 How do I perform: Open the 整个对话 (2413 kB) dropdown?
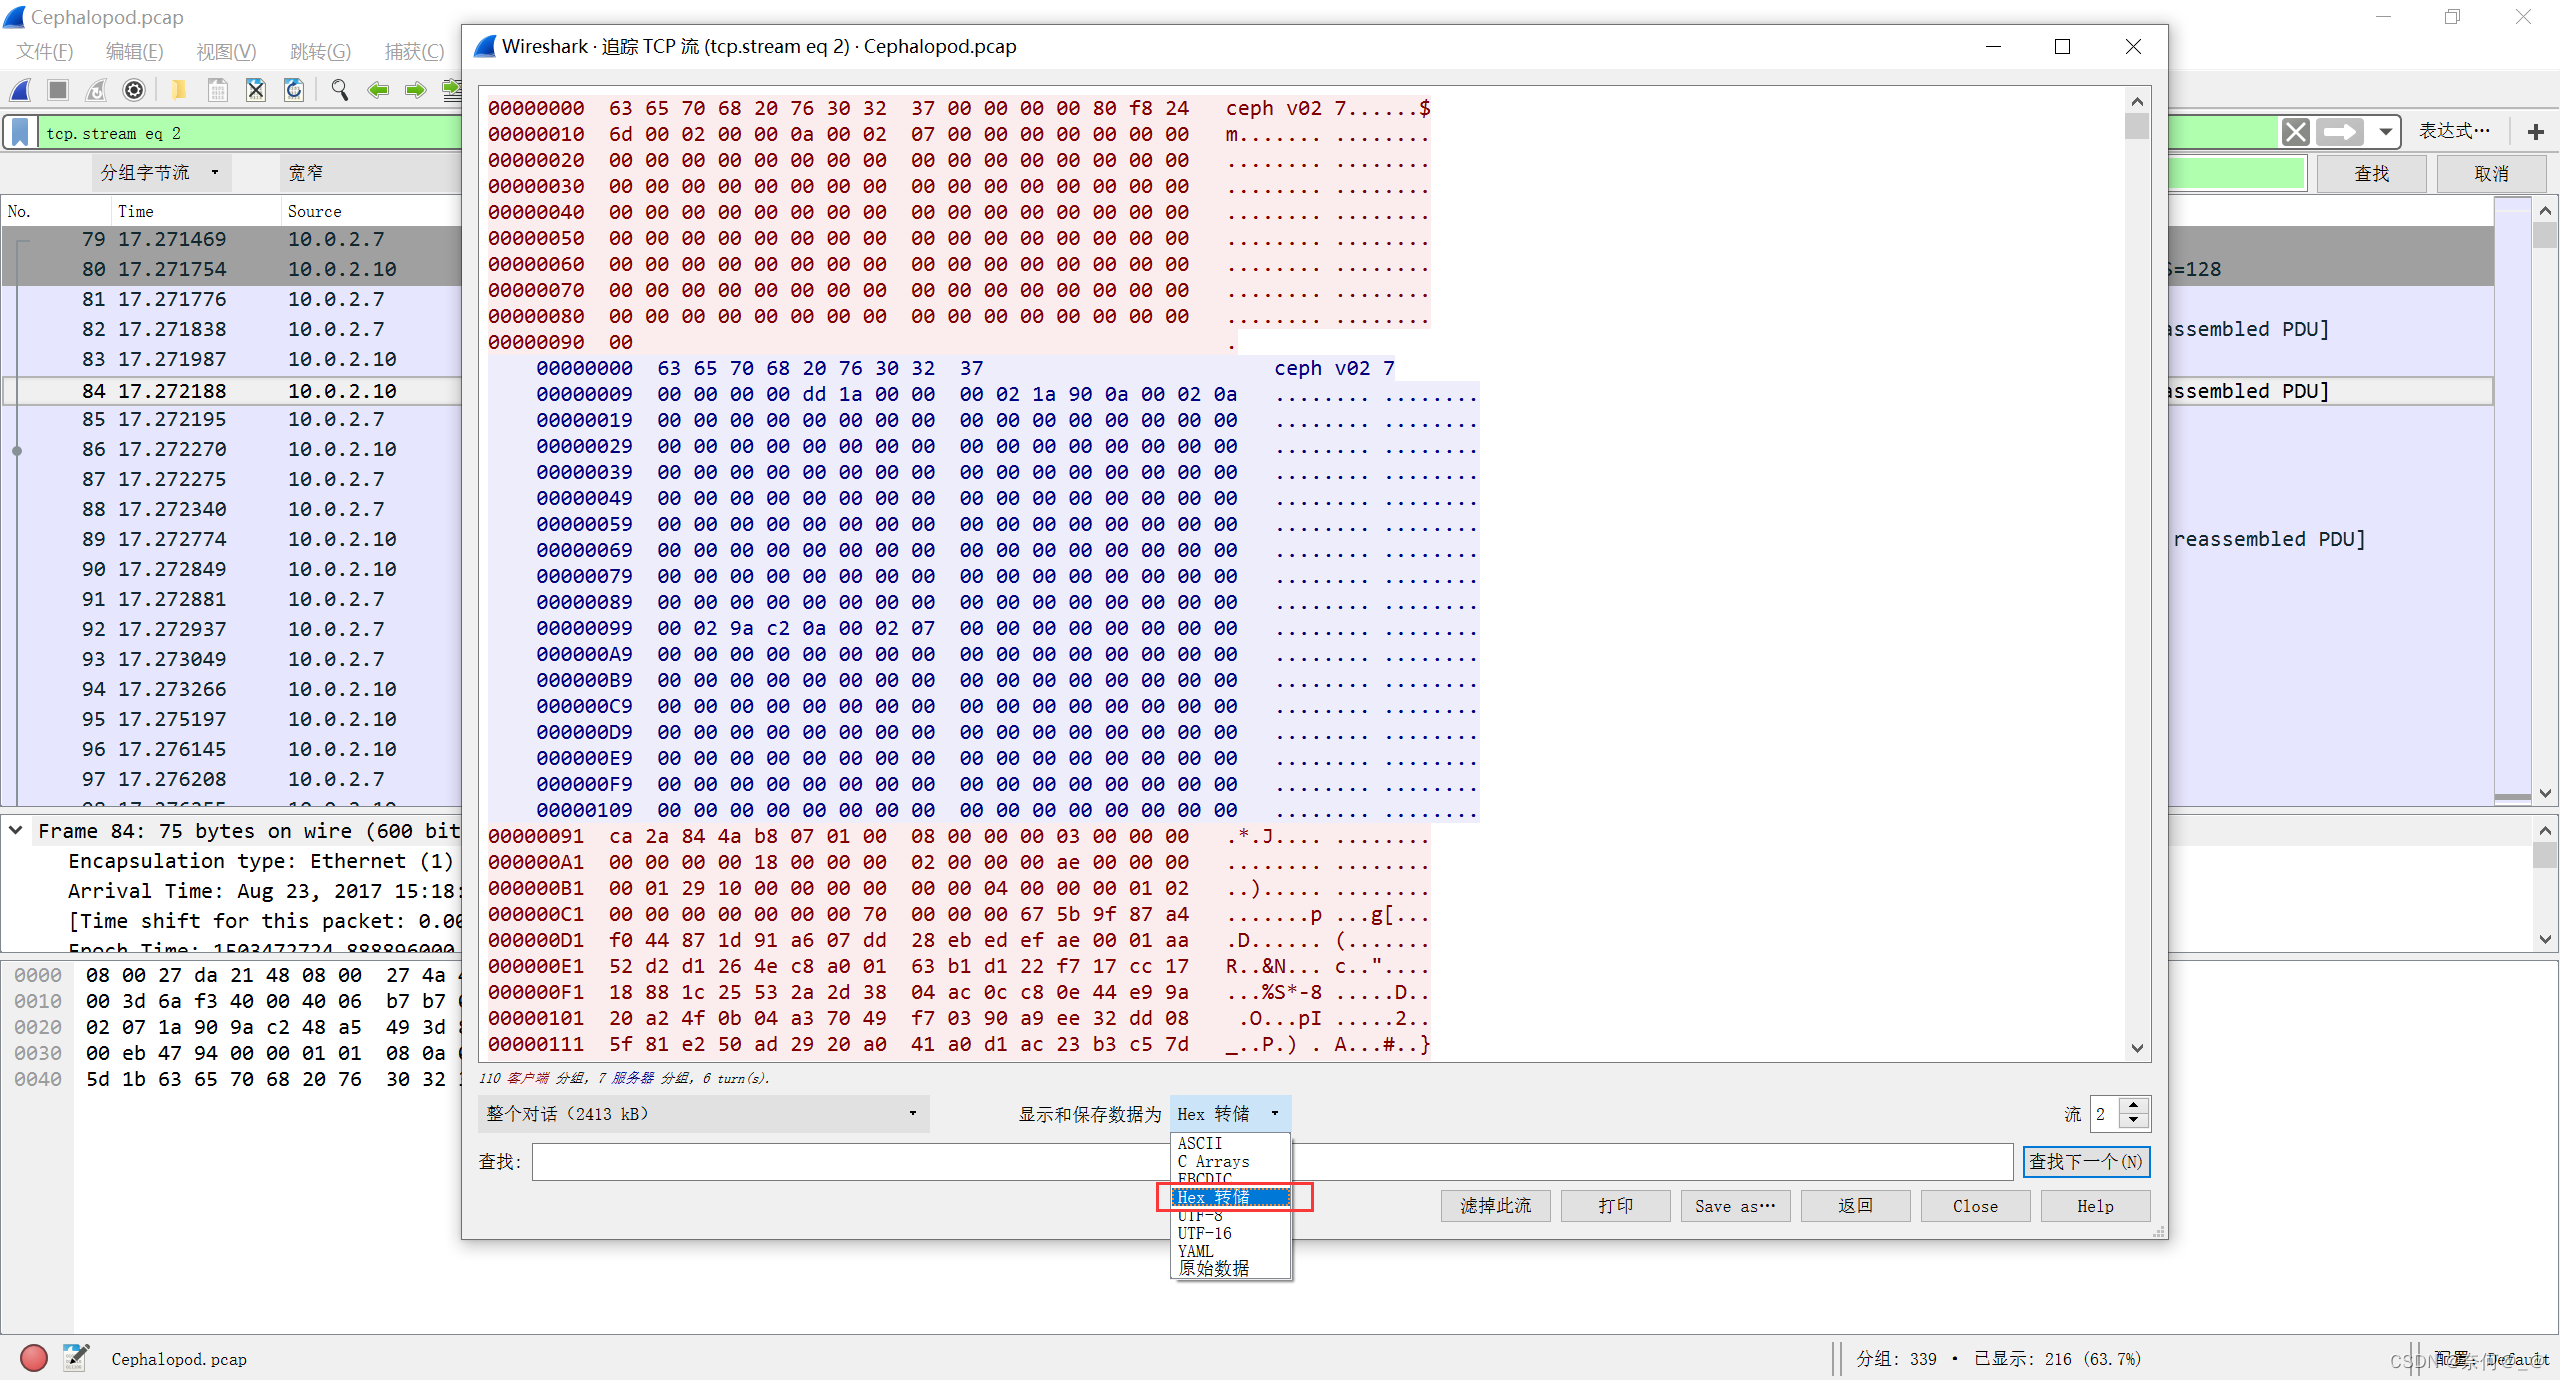click(x=703, y=1114)
